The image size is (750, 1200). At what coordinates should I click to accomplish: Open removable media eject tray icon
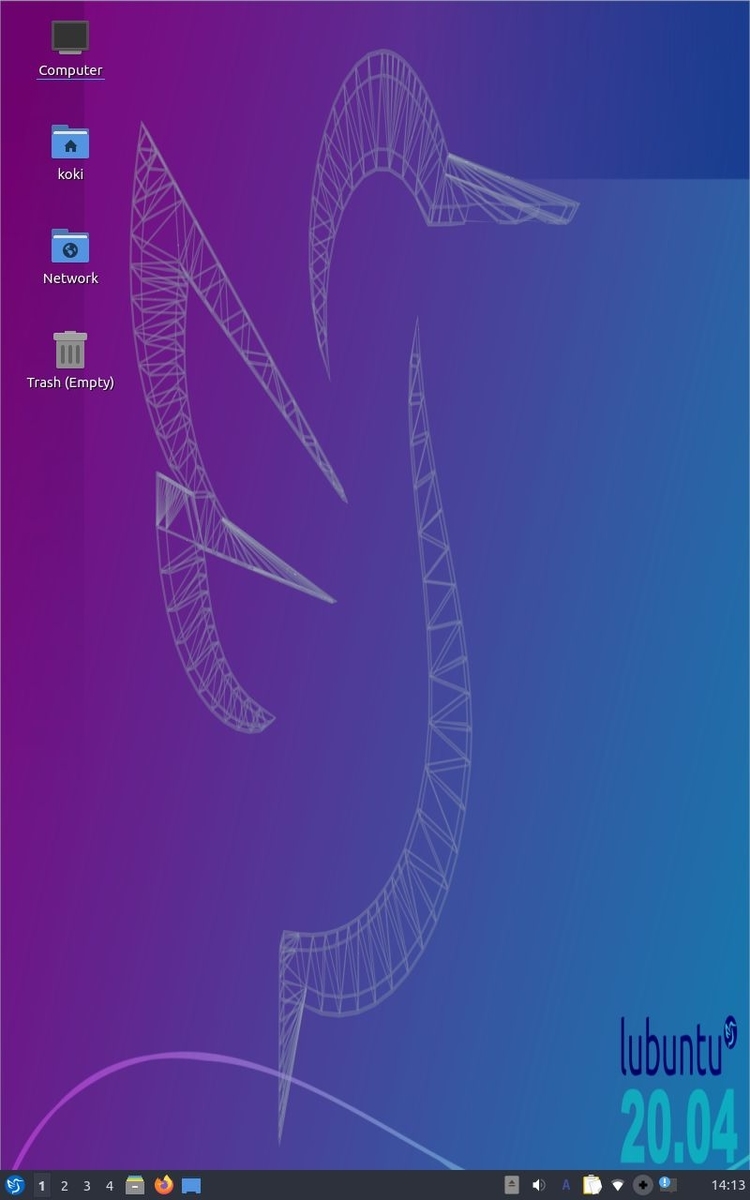(x=512, y=1185)
